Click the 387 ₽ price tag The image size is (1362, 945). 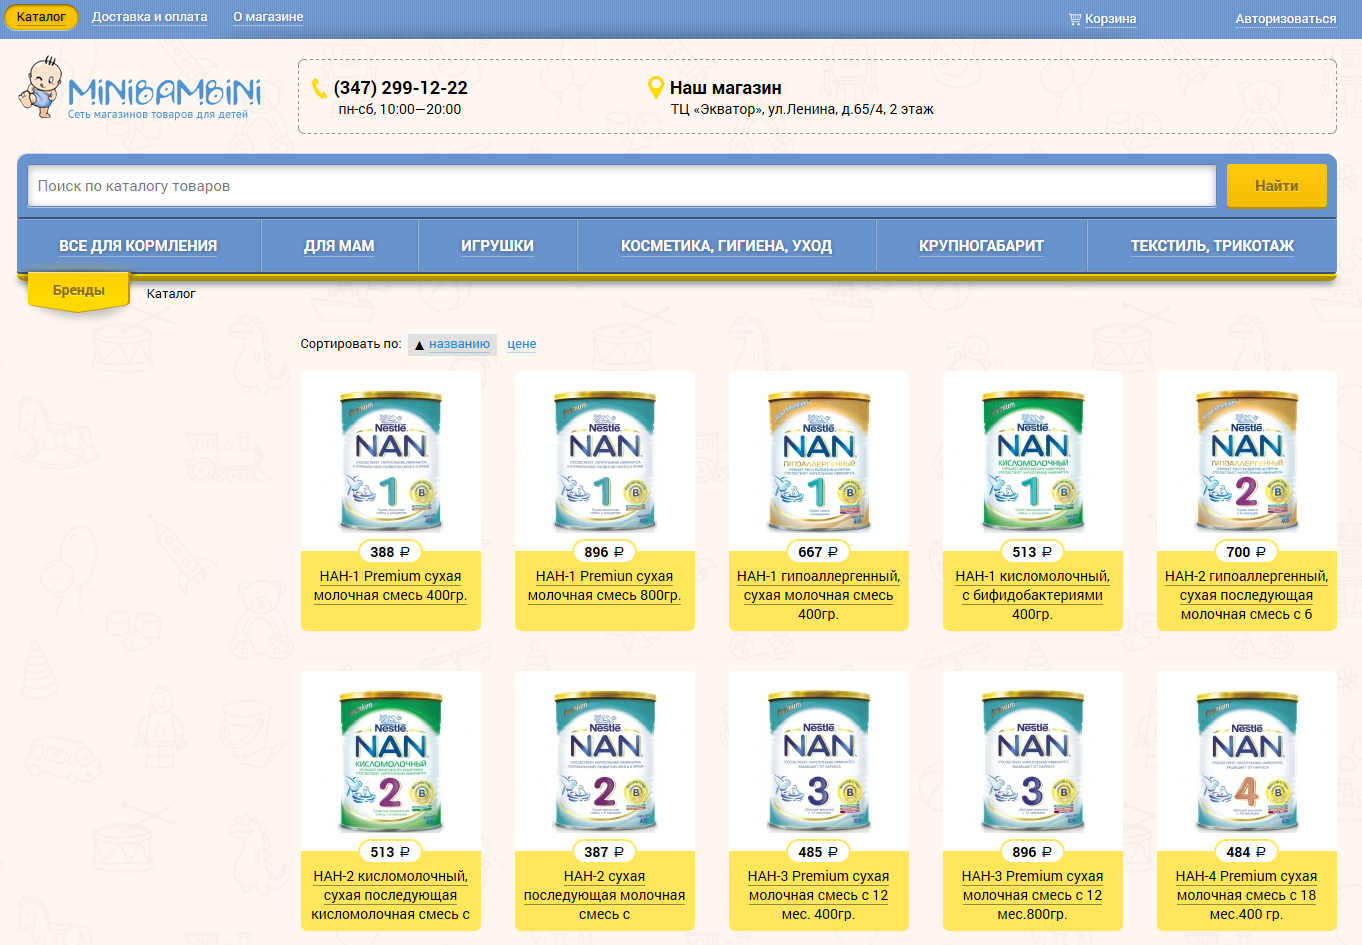604,852
